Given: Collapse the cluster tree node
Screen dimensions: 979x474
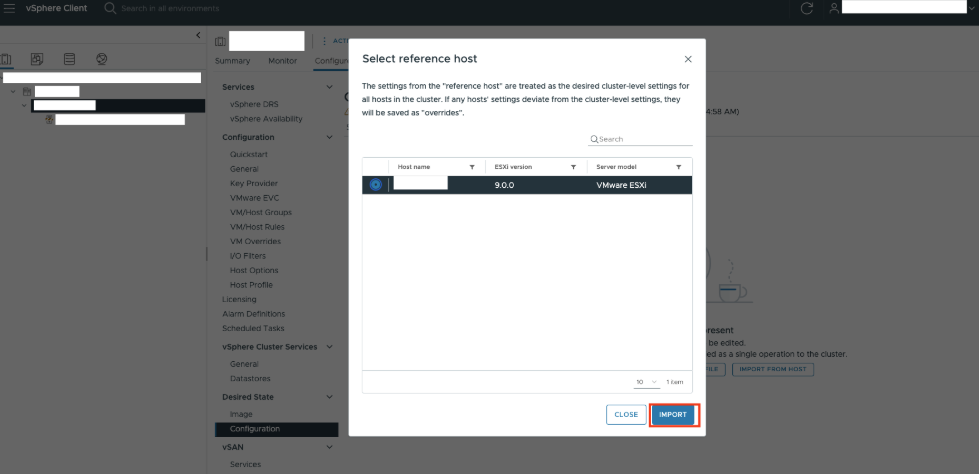Looking at the screenshot, I should tap(24, 106).
